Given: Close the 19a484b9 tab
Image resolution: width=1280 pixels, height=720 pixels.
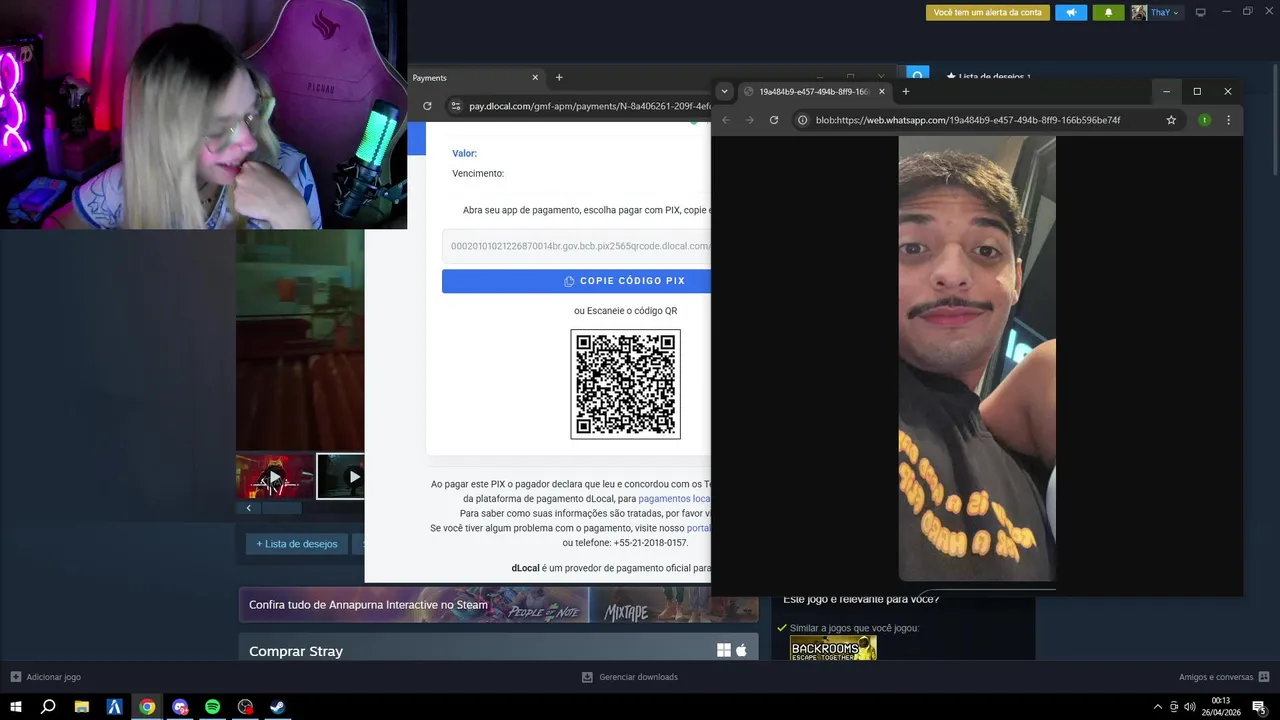Looking at the screenshot, I should (881, 91).
